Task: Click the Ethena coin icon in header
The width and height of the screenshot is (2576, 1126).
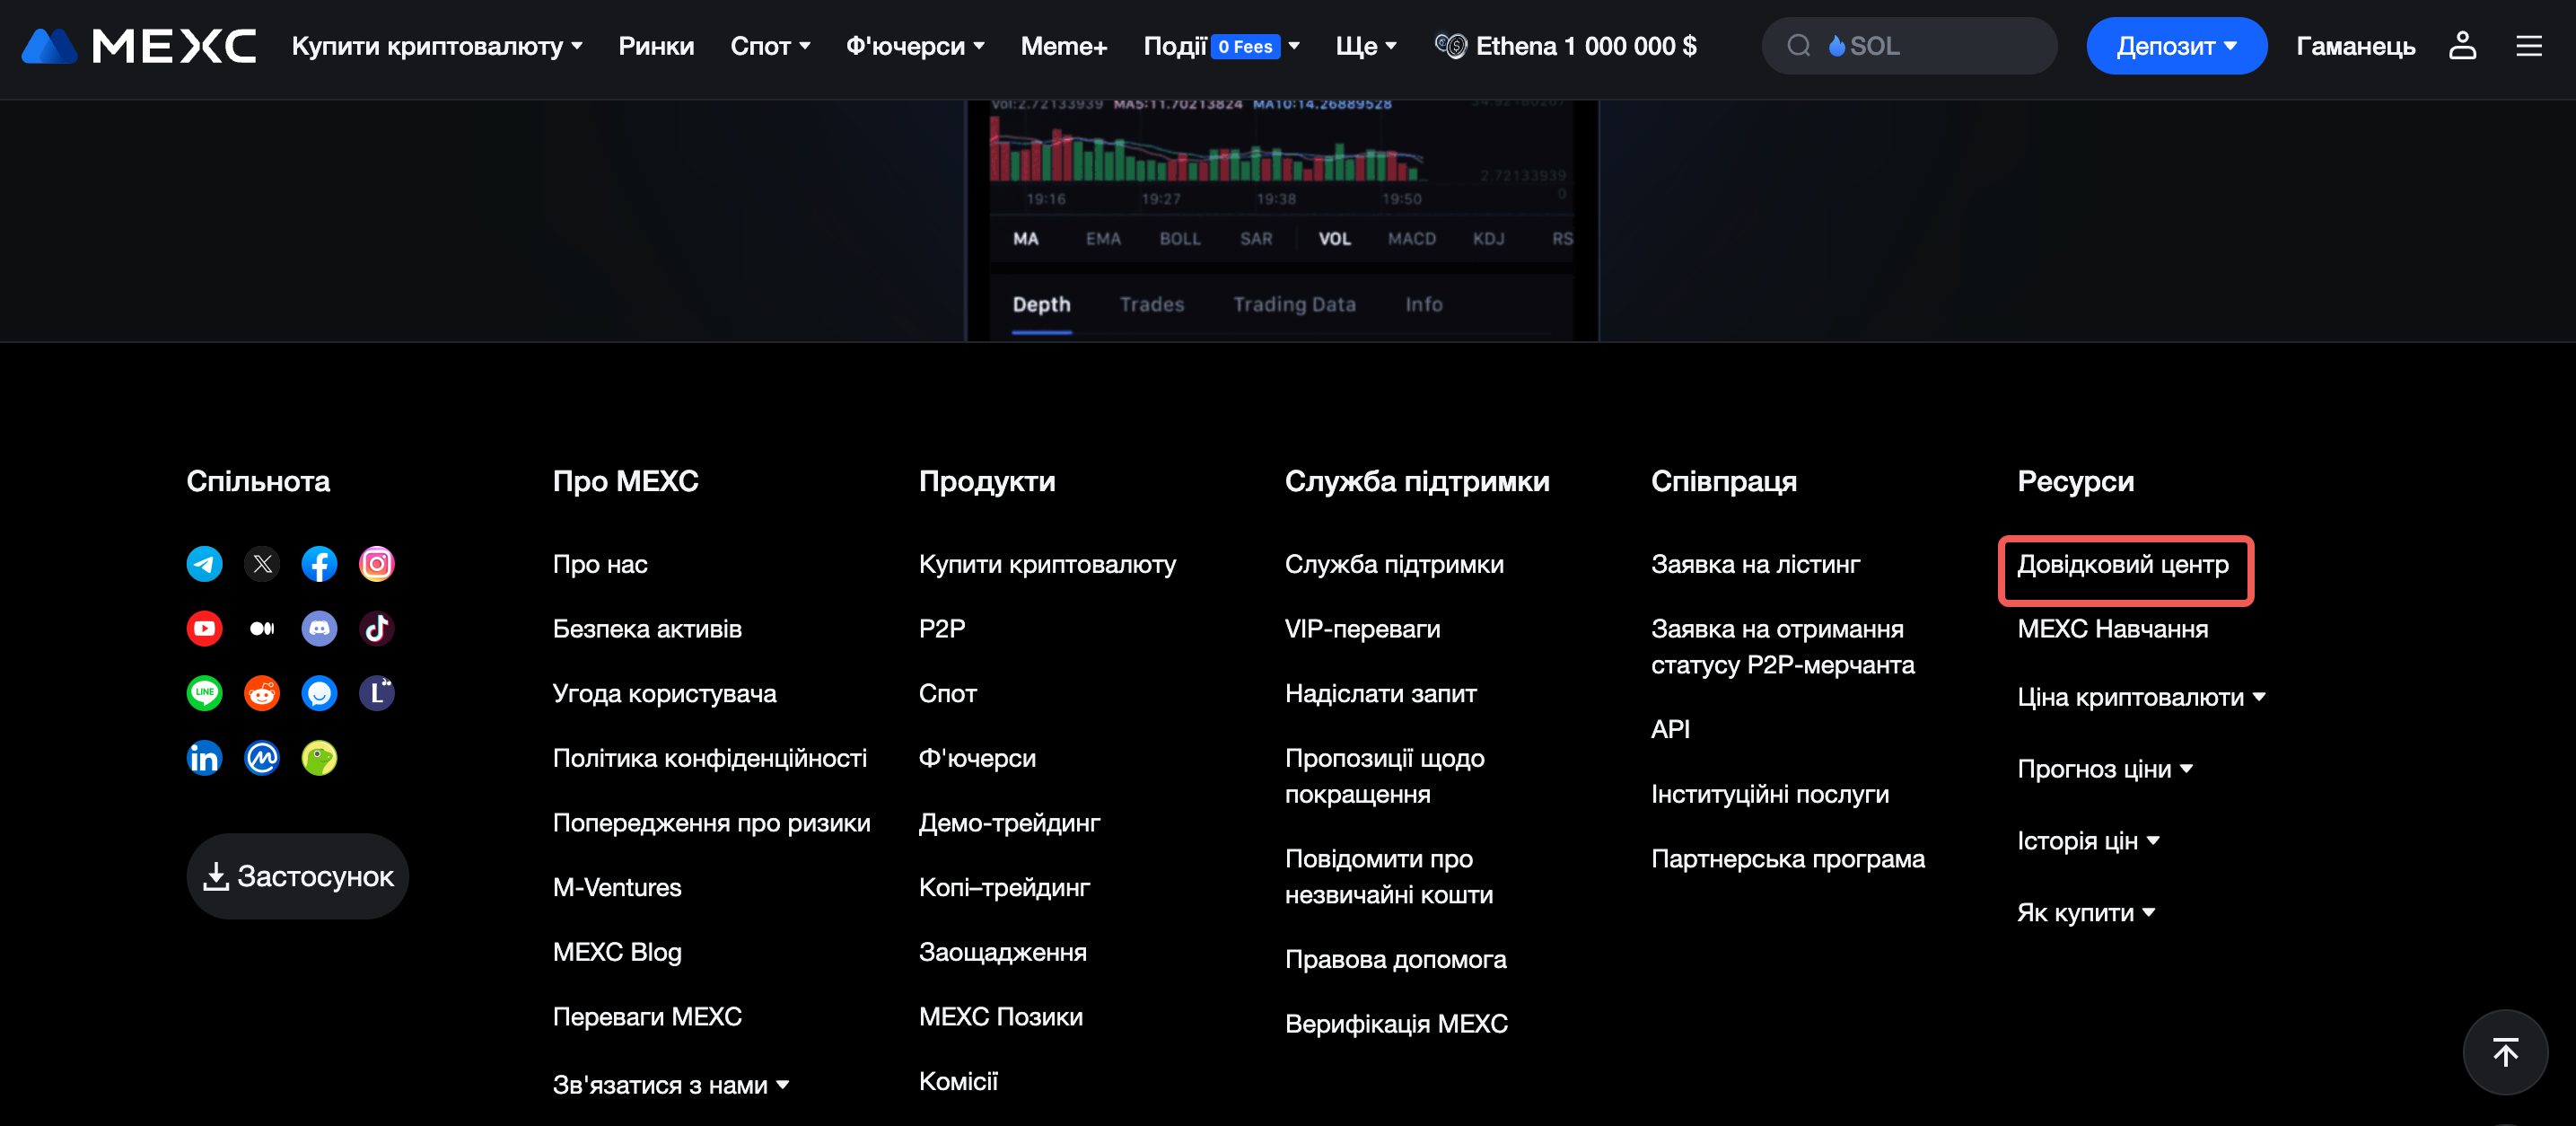Action: (1450, 46)
